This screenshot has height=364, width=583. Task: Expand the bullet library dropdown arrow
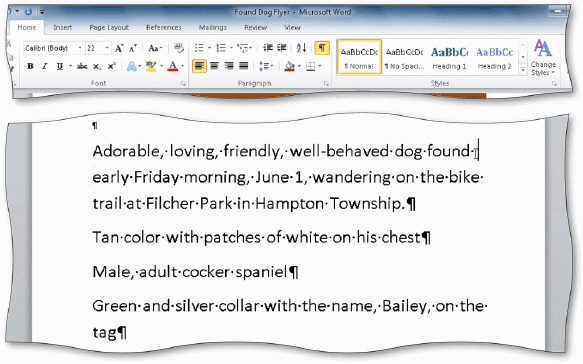[209, 48]
